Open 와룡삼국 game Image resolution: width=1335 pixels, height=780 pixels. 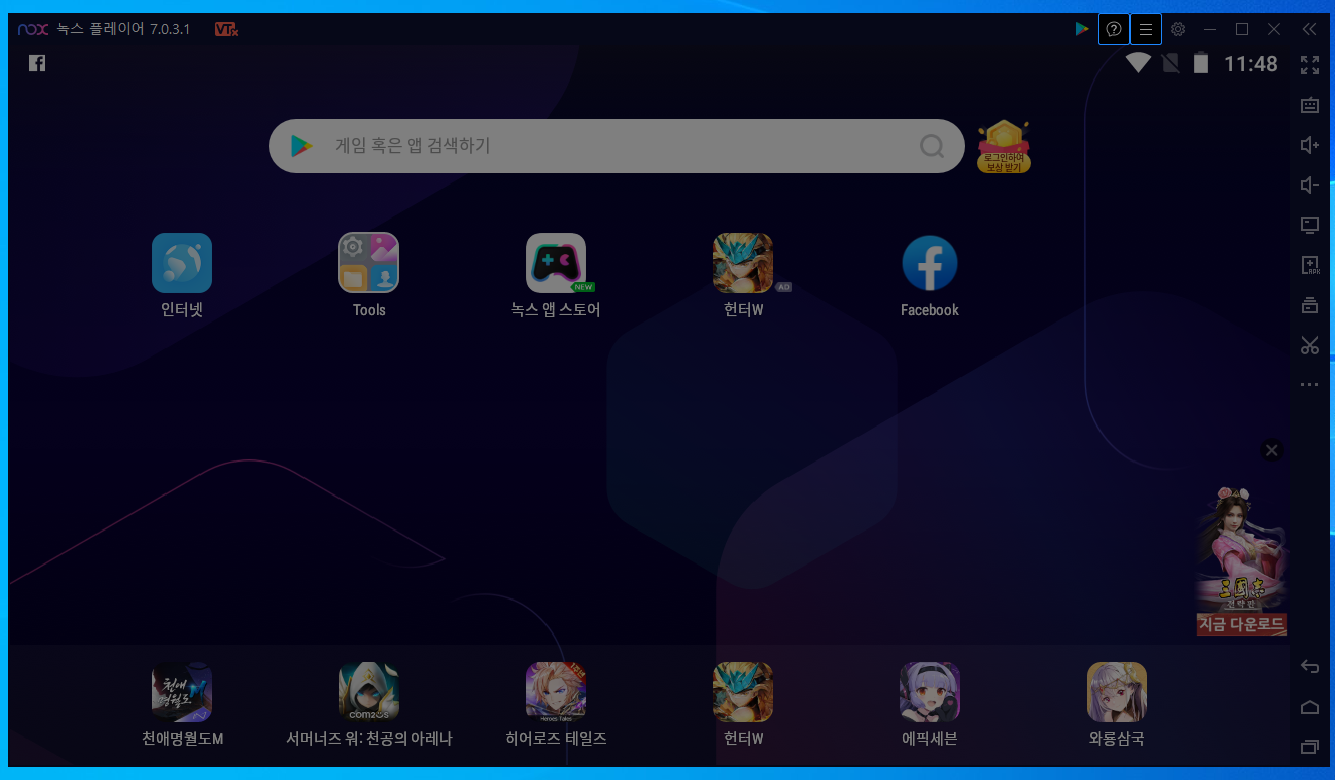pyautogui.click(x=1117, y=692)
